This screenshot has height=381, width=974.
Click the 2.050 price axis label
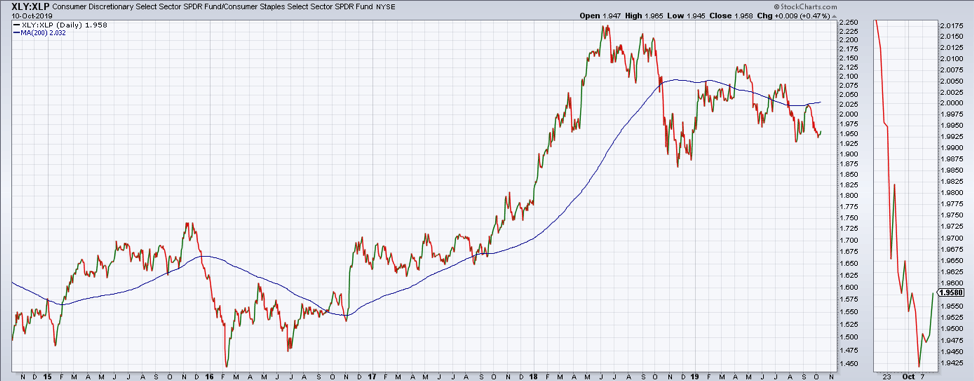coord(848,95)
